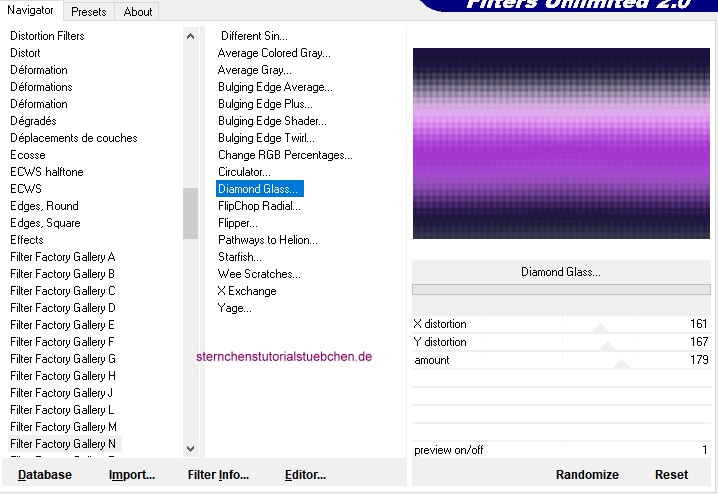Open the Presets tab
The image size is (718, 494).
tap(89, 12)
